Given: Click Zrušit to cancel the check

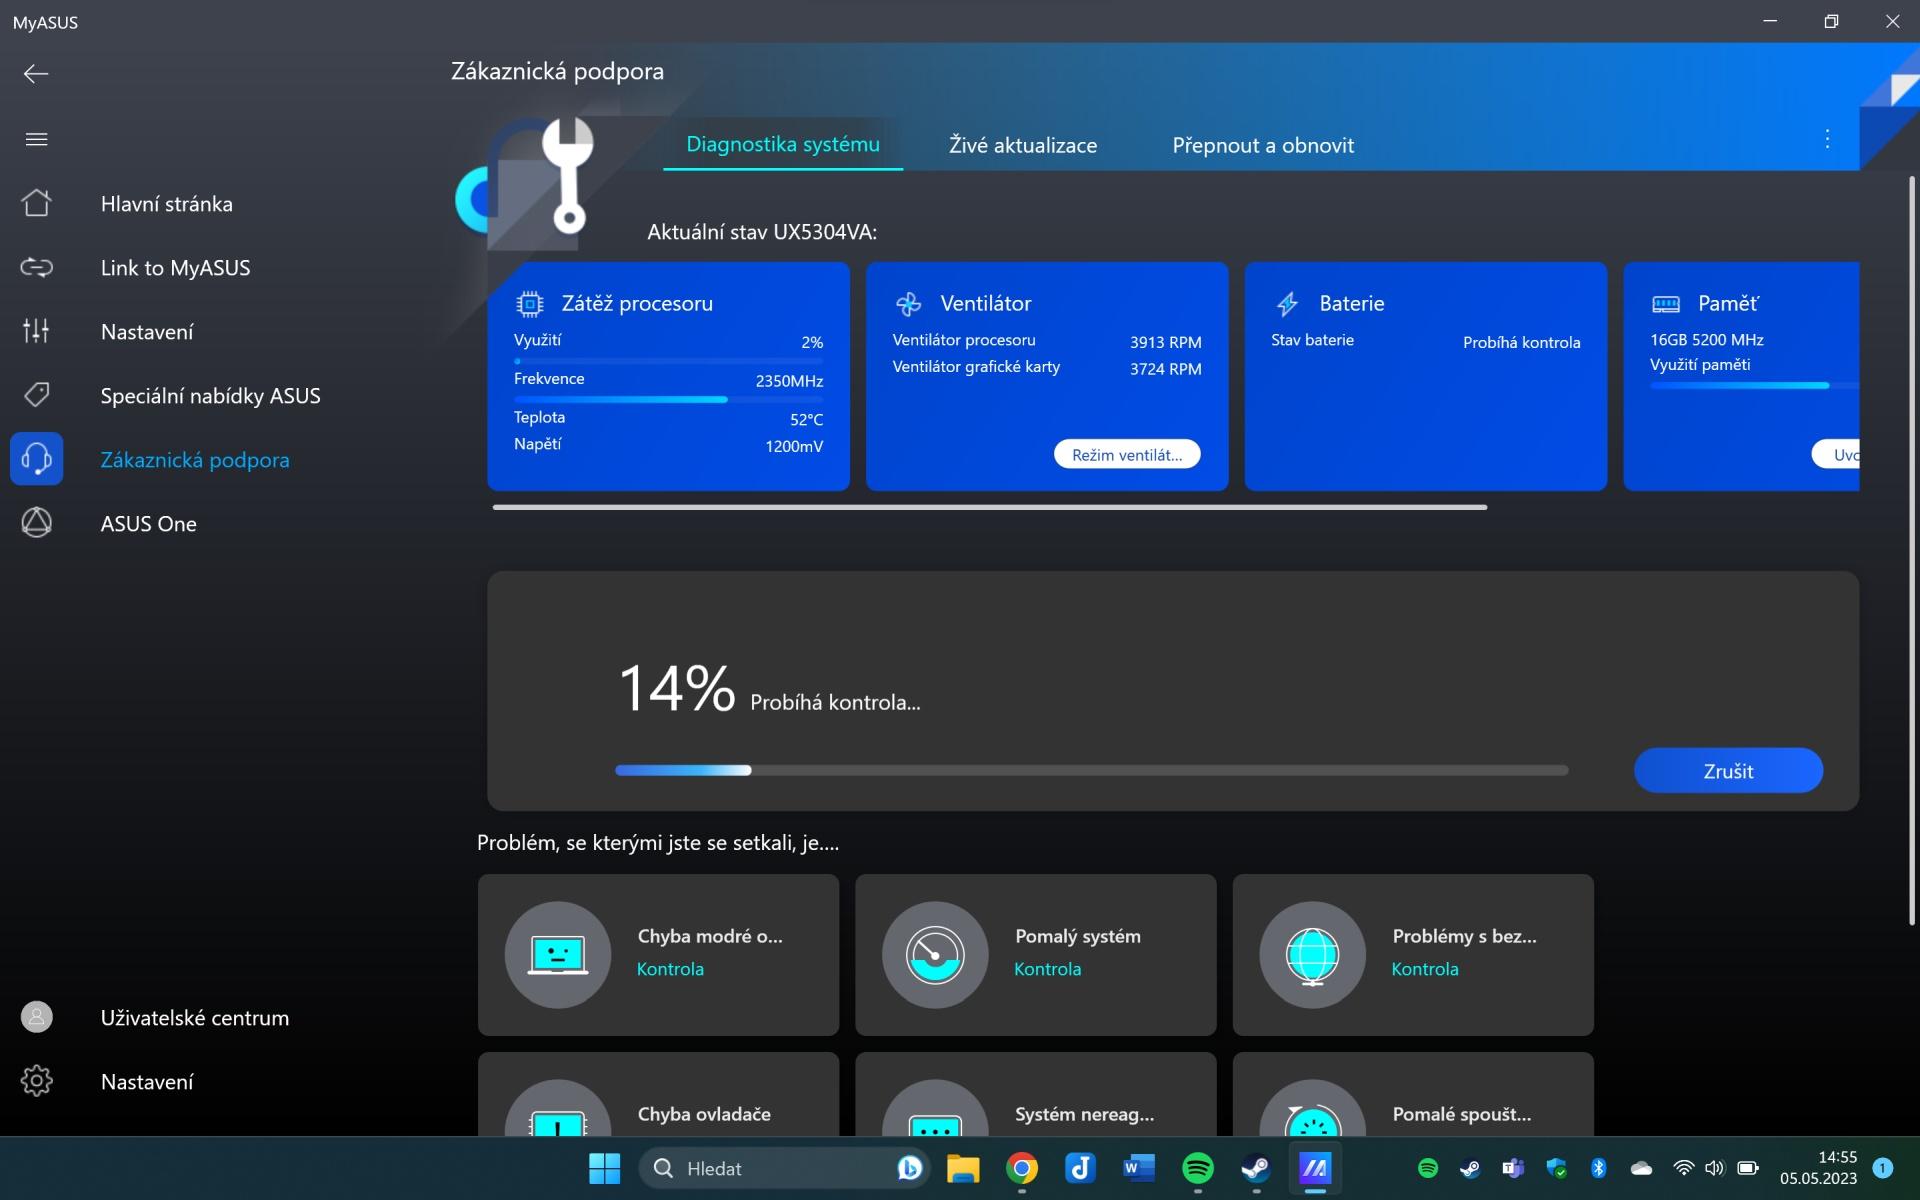Looking at the screenshot, I should coord(1728,770).
